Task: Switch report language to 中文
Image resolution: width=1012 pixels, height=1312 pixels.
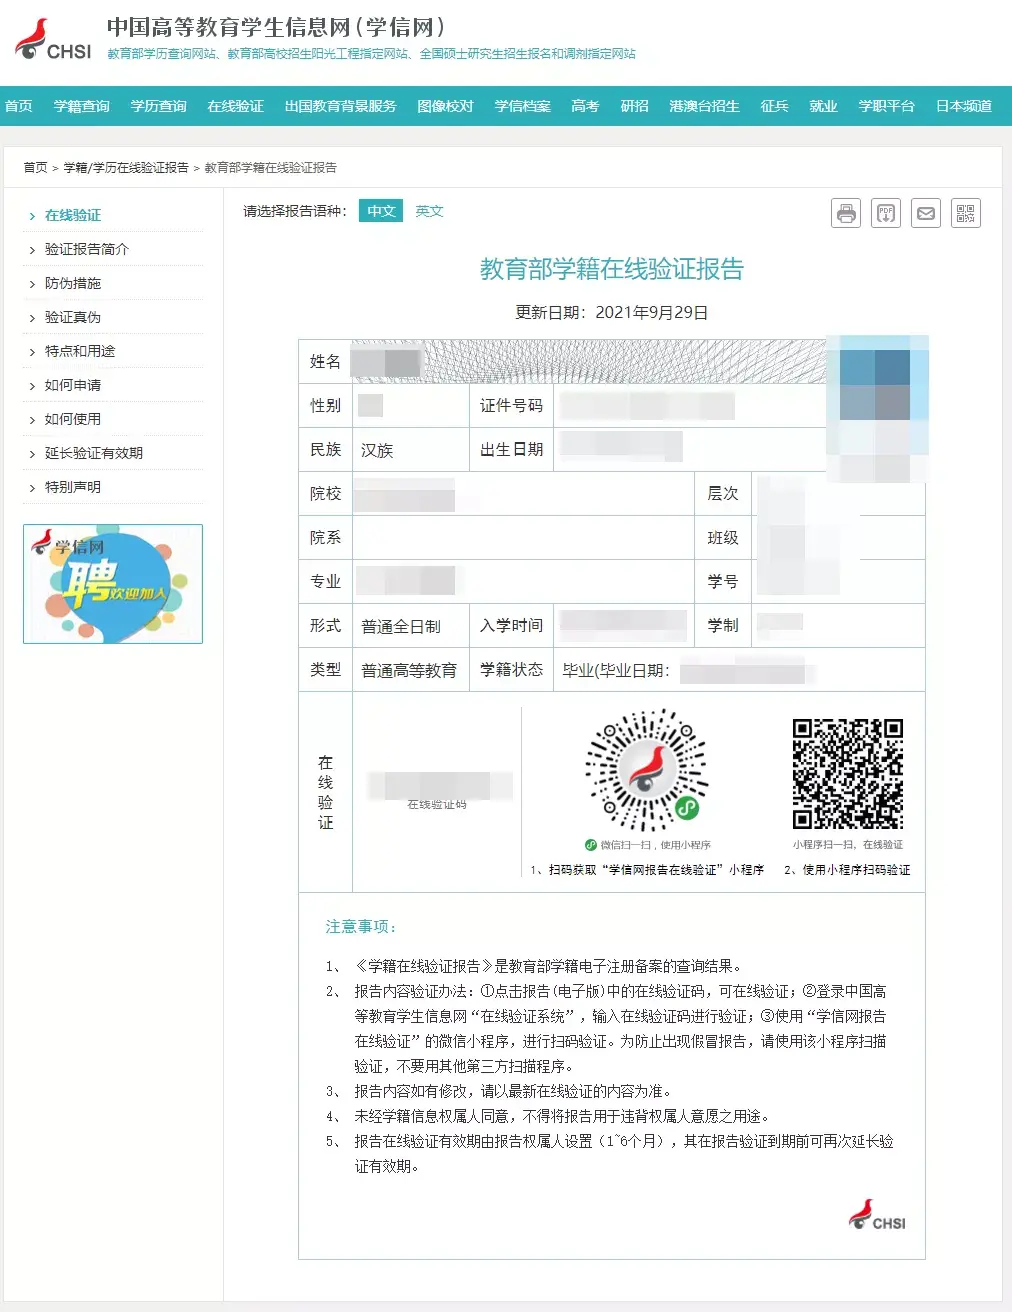Action: click(380, 211)
